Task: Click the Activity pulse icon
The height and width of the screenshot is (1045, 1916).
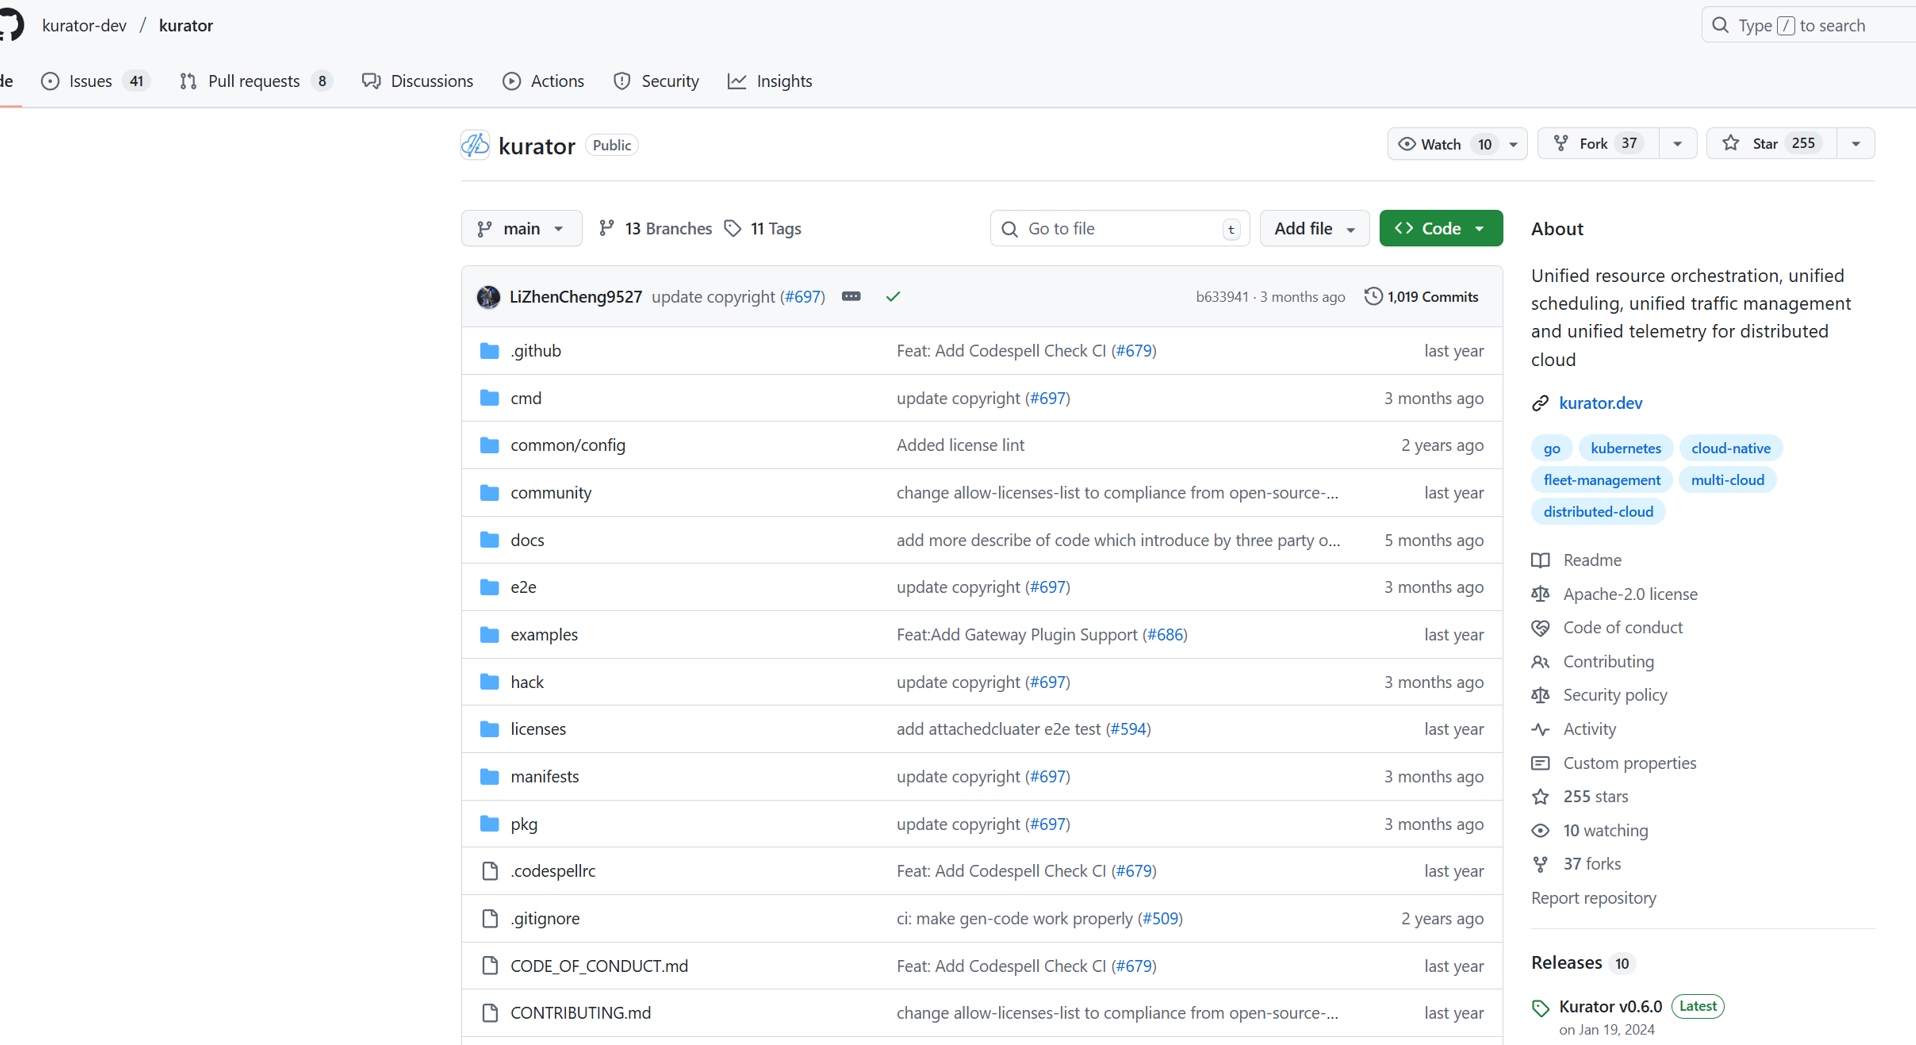Action: [x=1540, y=729]
